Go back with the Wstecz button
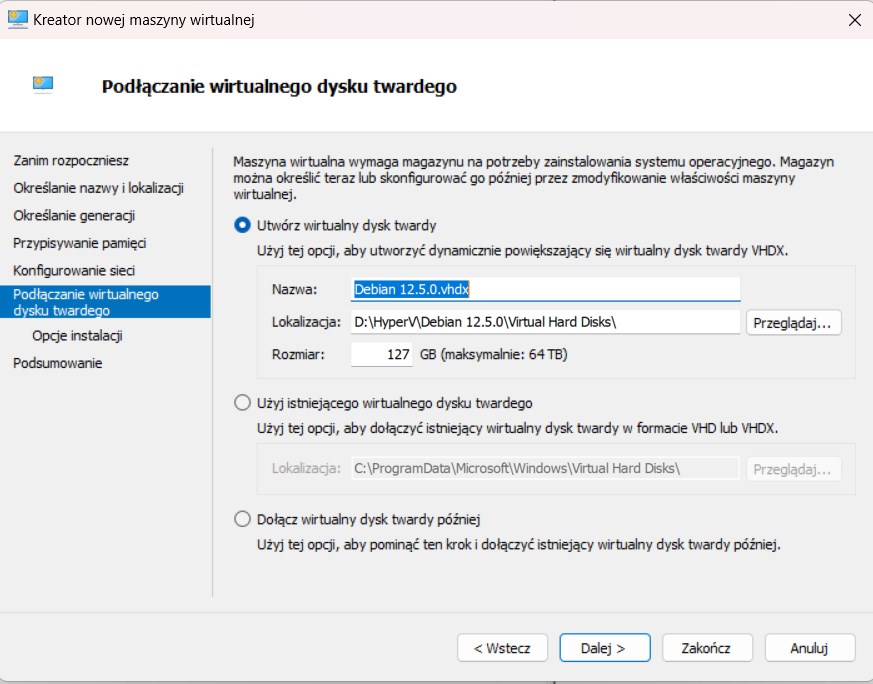 tap(502, 648)
